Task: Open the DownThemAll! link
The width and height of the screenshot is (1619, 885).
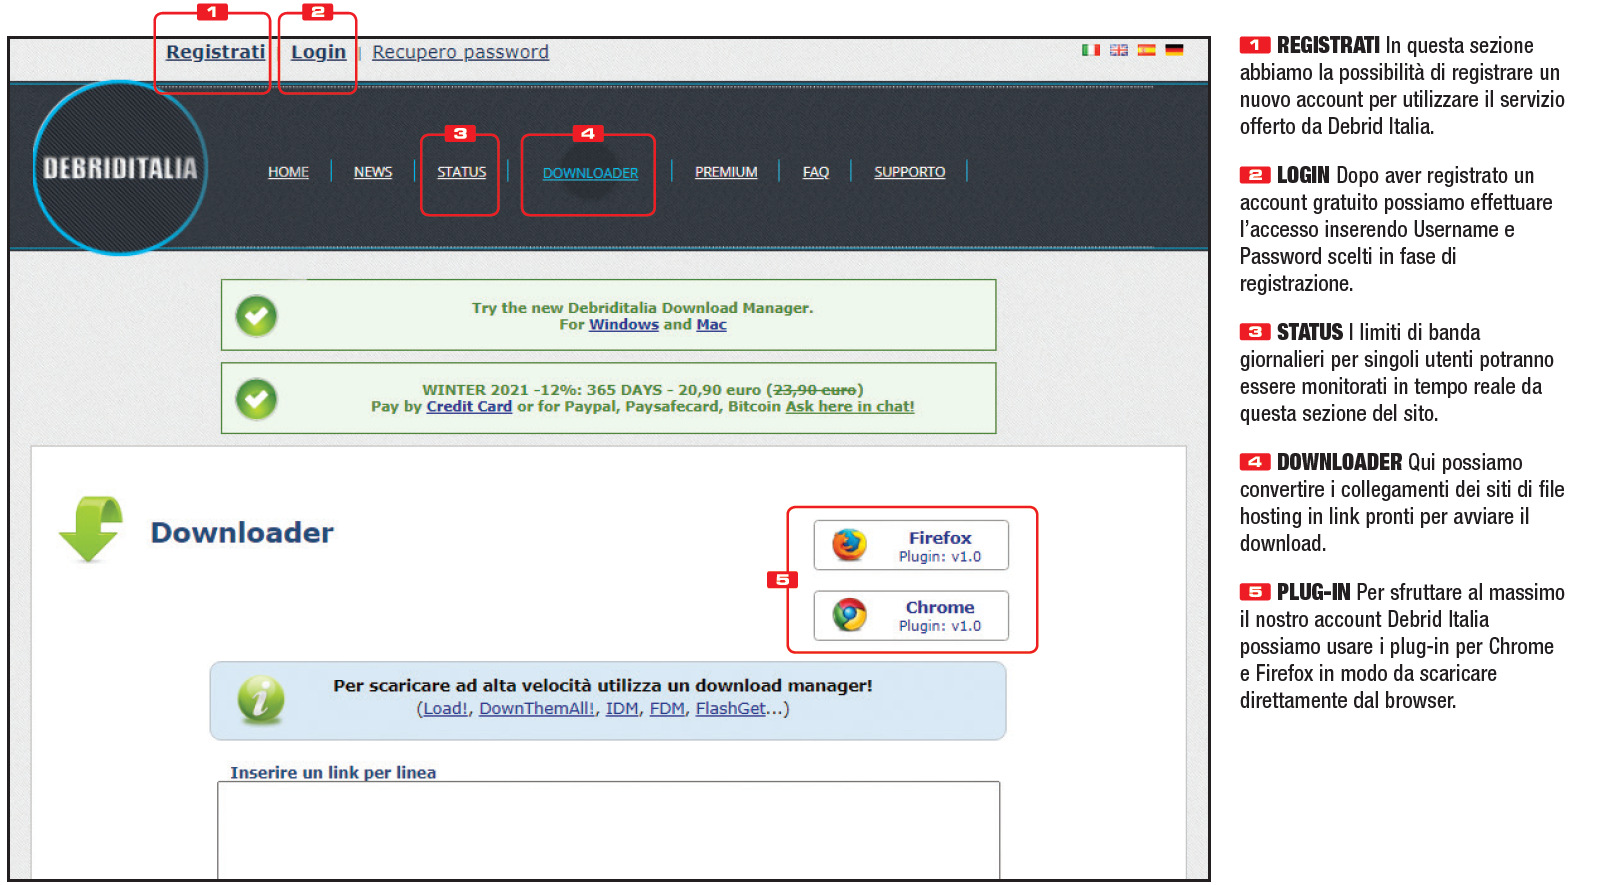Action: coord(537,709)
